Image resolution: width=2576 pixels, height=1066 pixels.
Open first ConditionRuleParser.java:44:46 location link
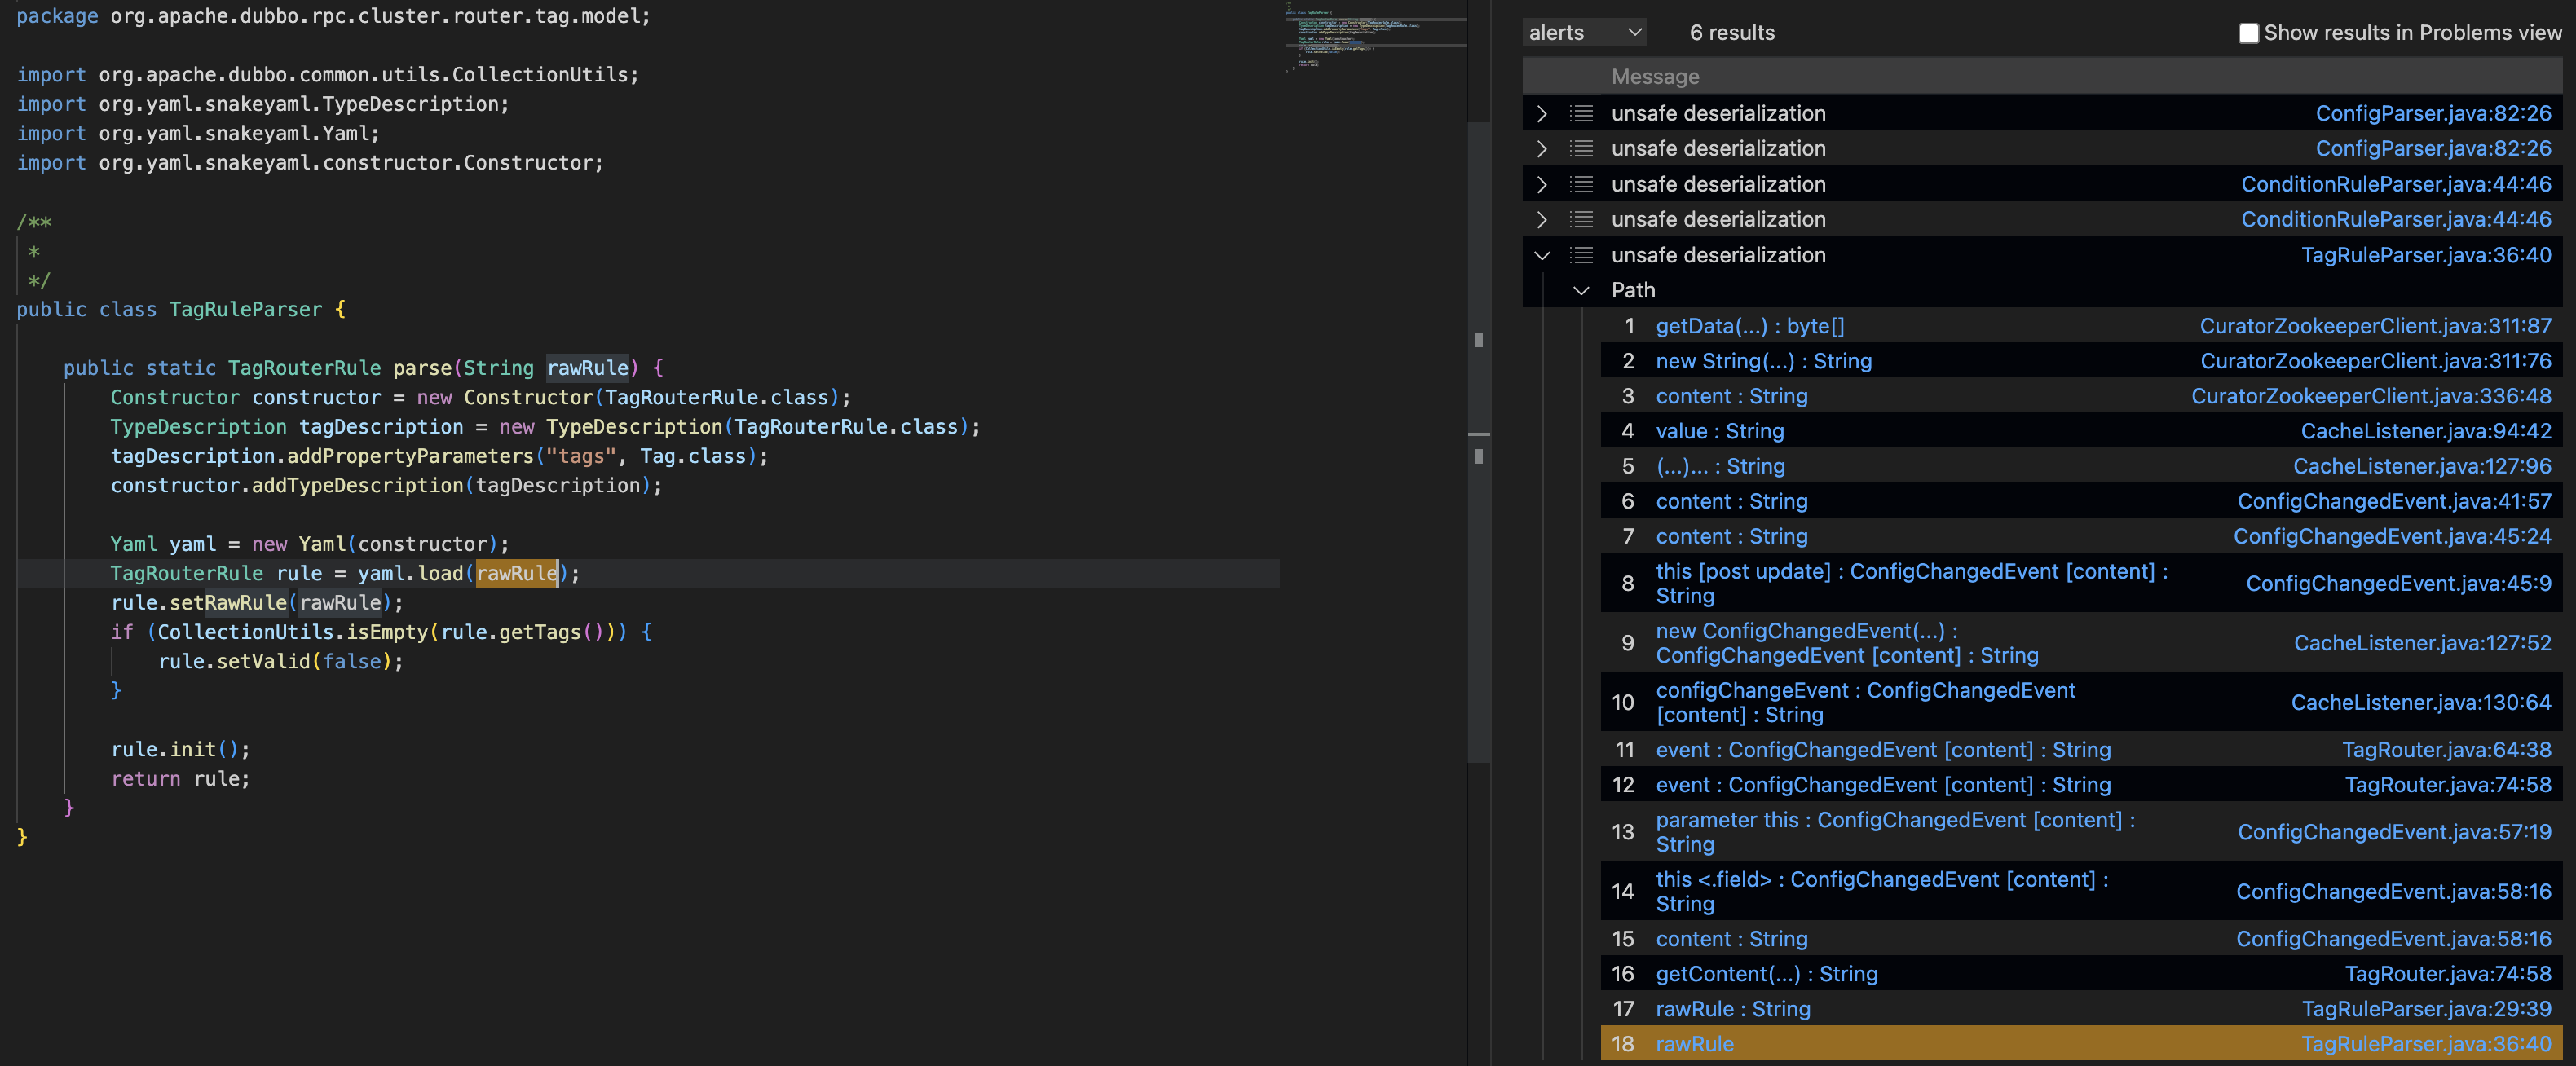2396,184
